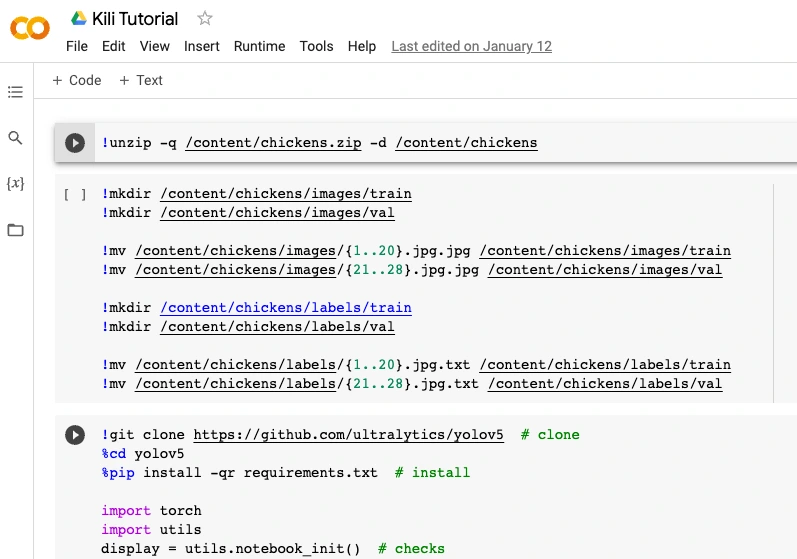Open the File menu

[x=77, y=46]
